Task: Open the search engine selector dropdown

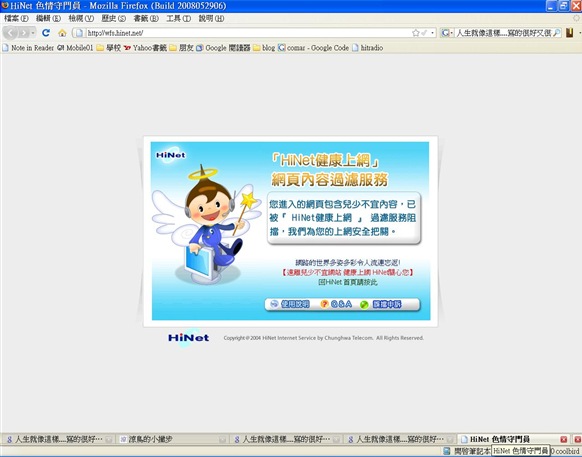Action: coord(447,33)
